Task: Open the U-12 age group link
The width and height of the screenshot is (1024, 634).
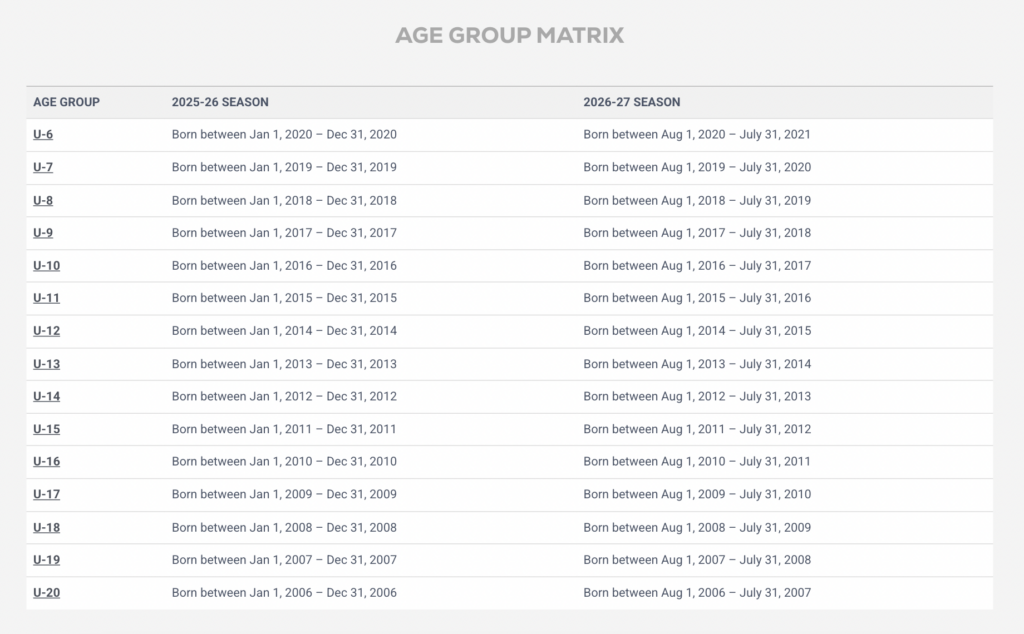Action: coord(46,331)
